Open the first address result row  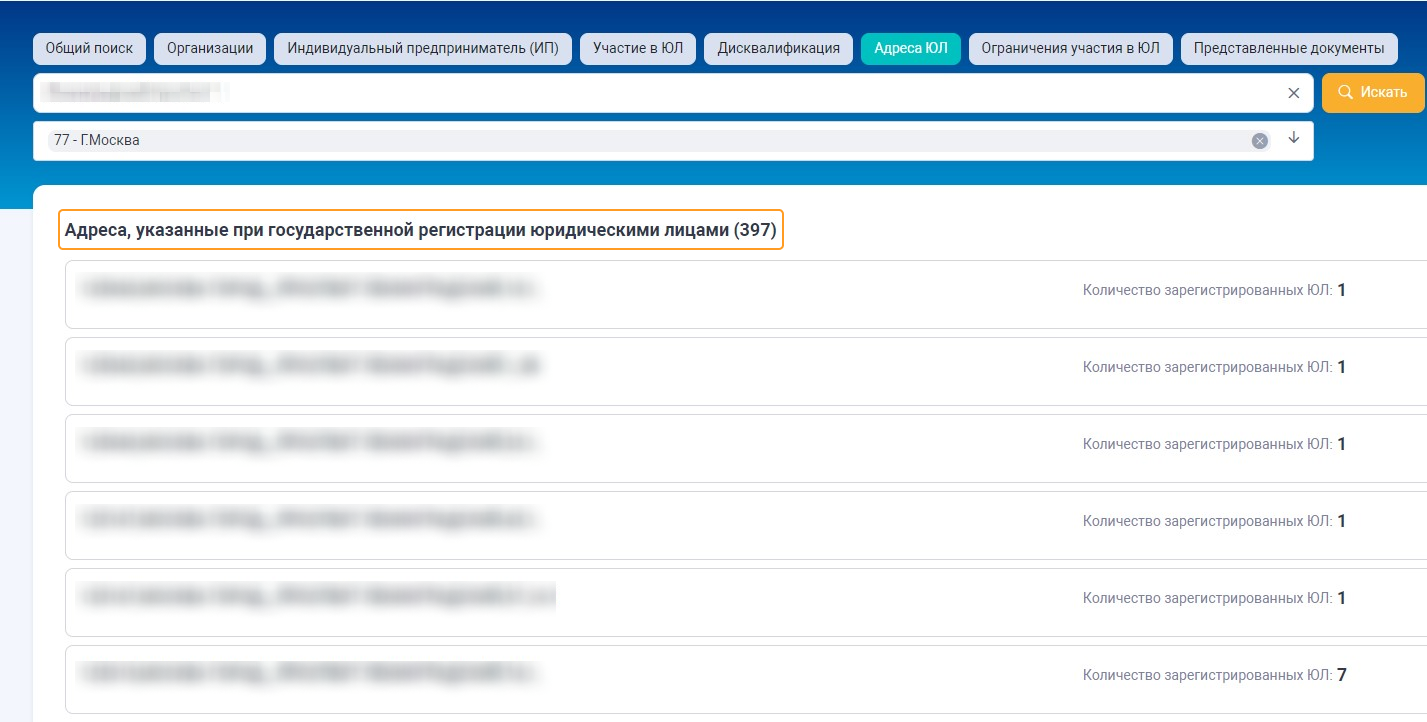[746, 294]
